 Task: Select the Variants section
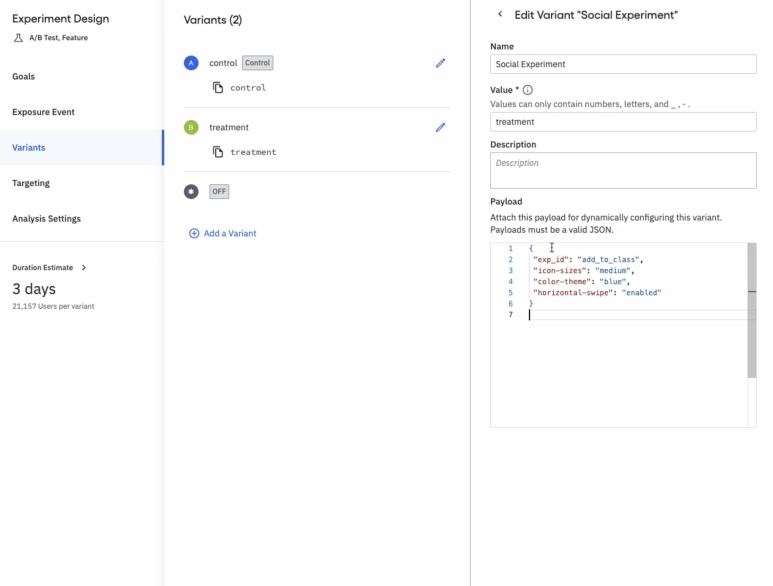pos(81,147)
